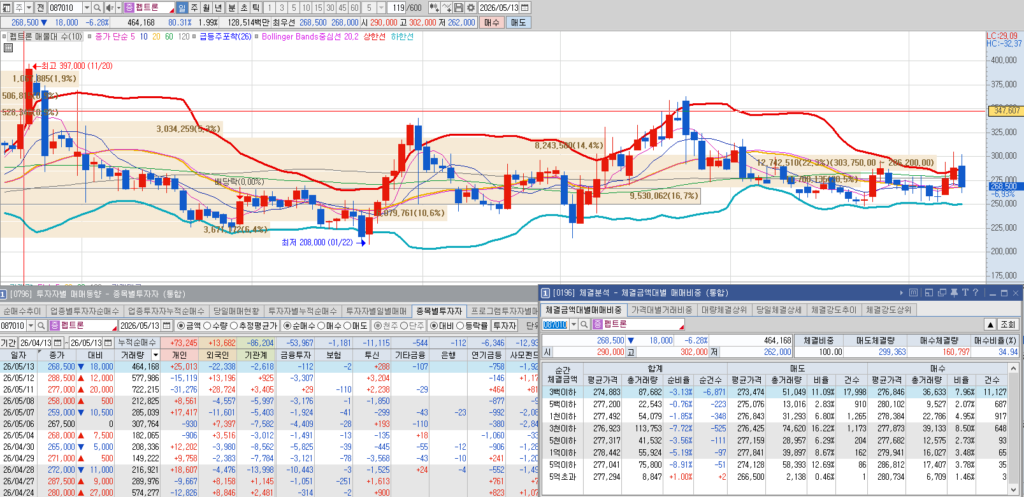
Task: Save the chart layout via floppy icon
Action: pyautogui.click(x=458, y=7)
